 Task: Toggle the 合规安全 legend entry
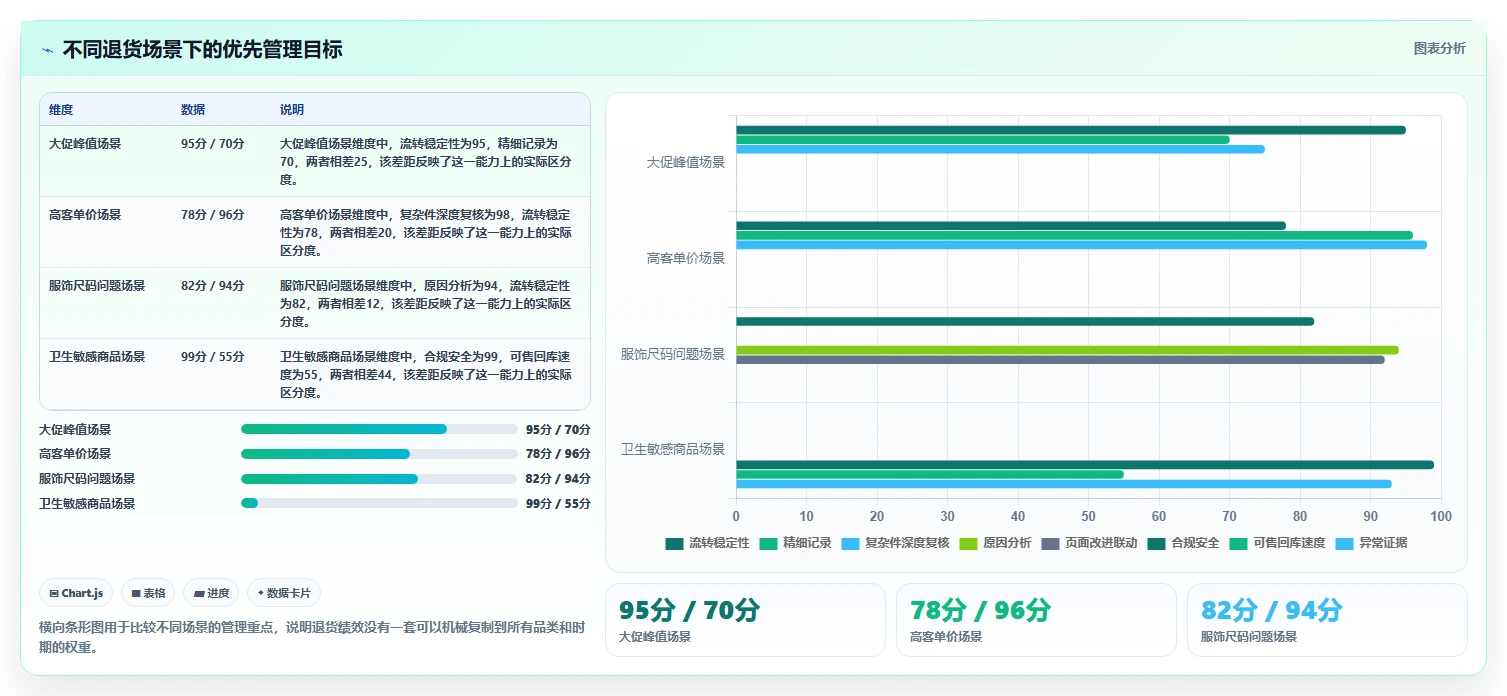[1183, 543]
